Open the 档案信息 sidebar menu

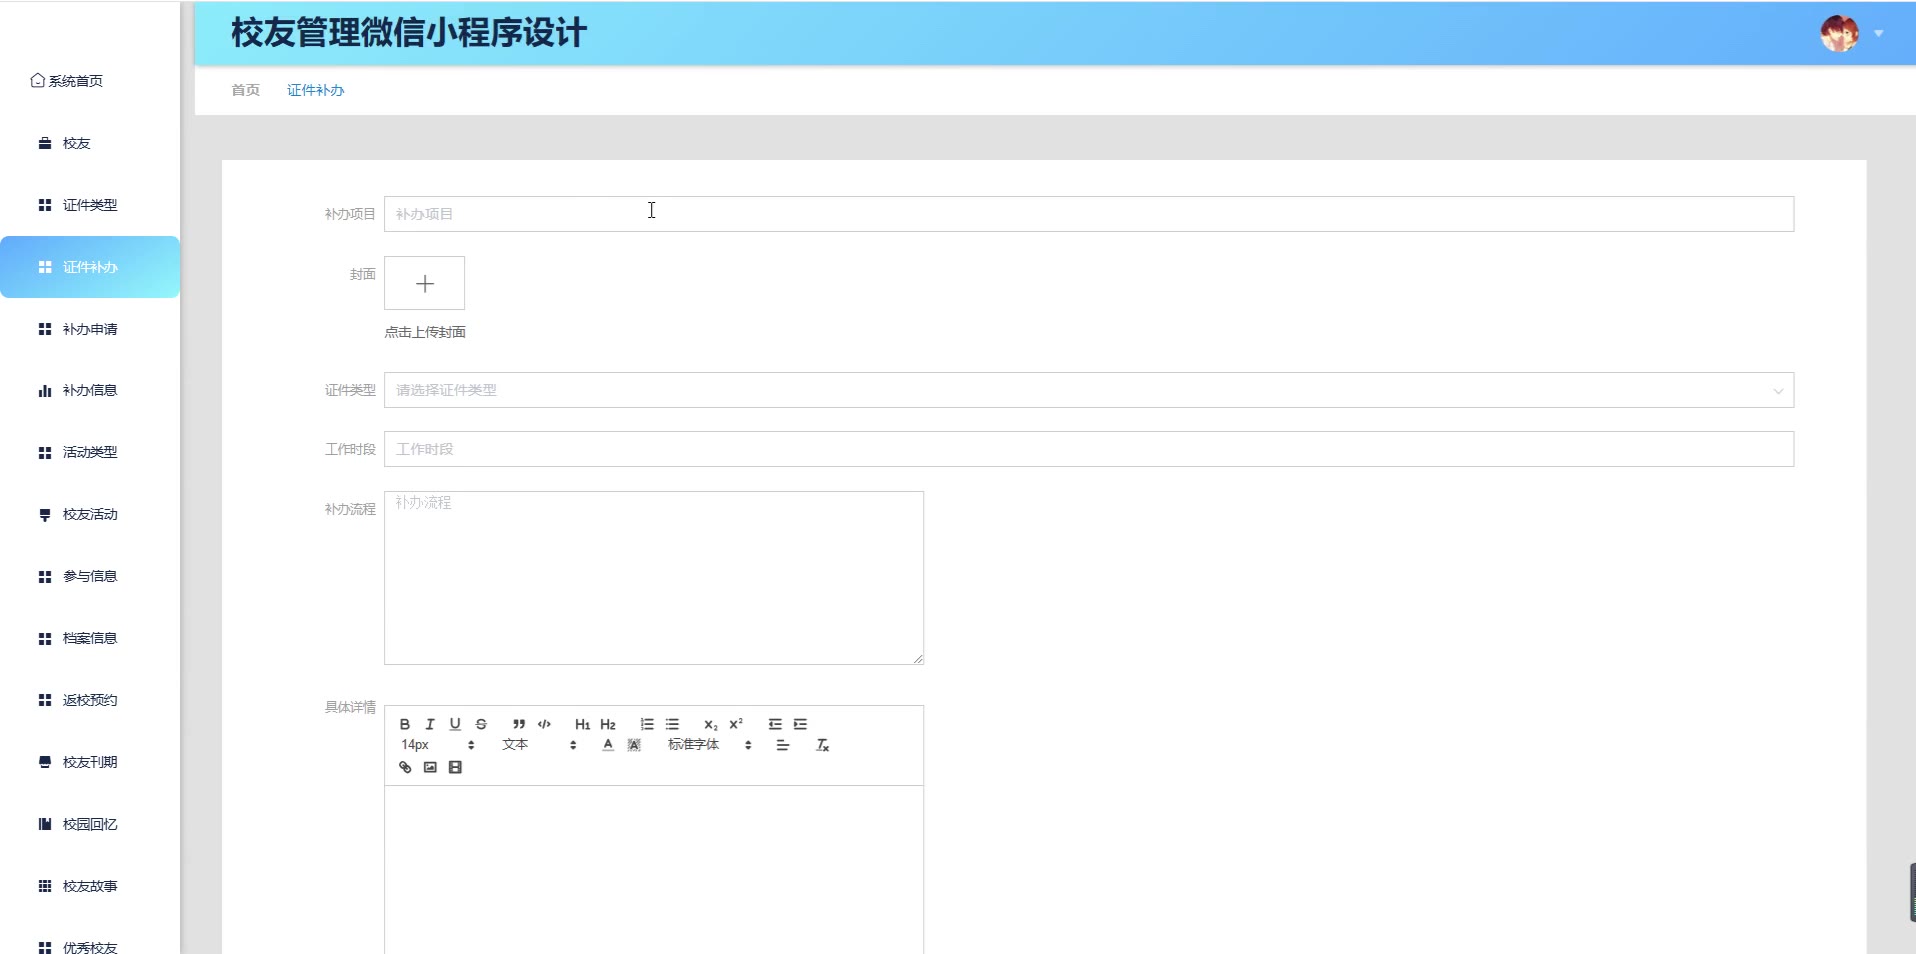90,638
